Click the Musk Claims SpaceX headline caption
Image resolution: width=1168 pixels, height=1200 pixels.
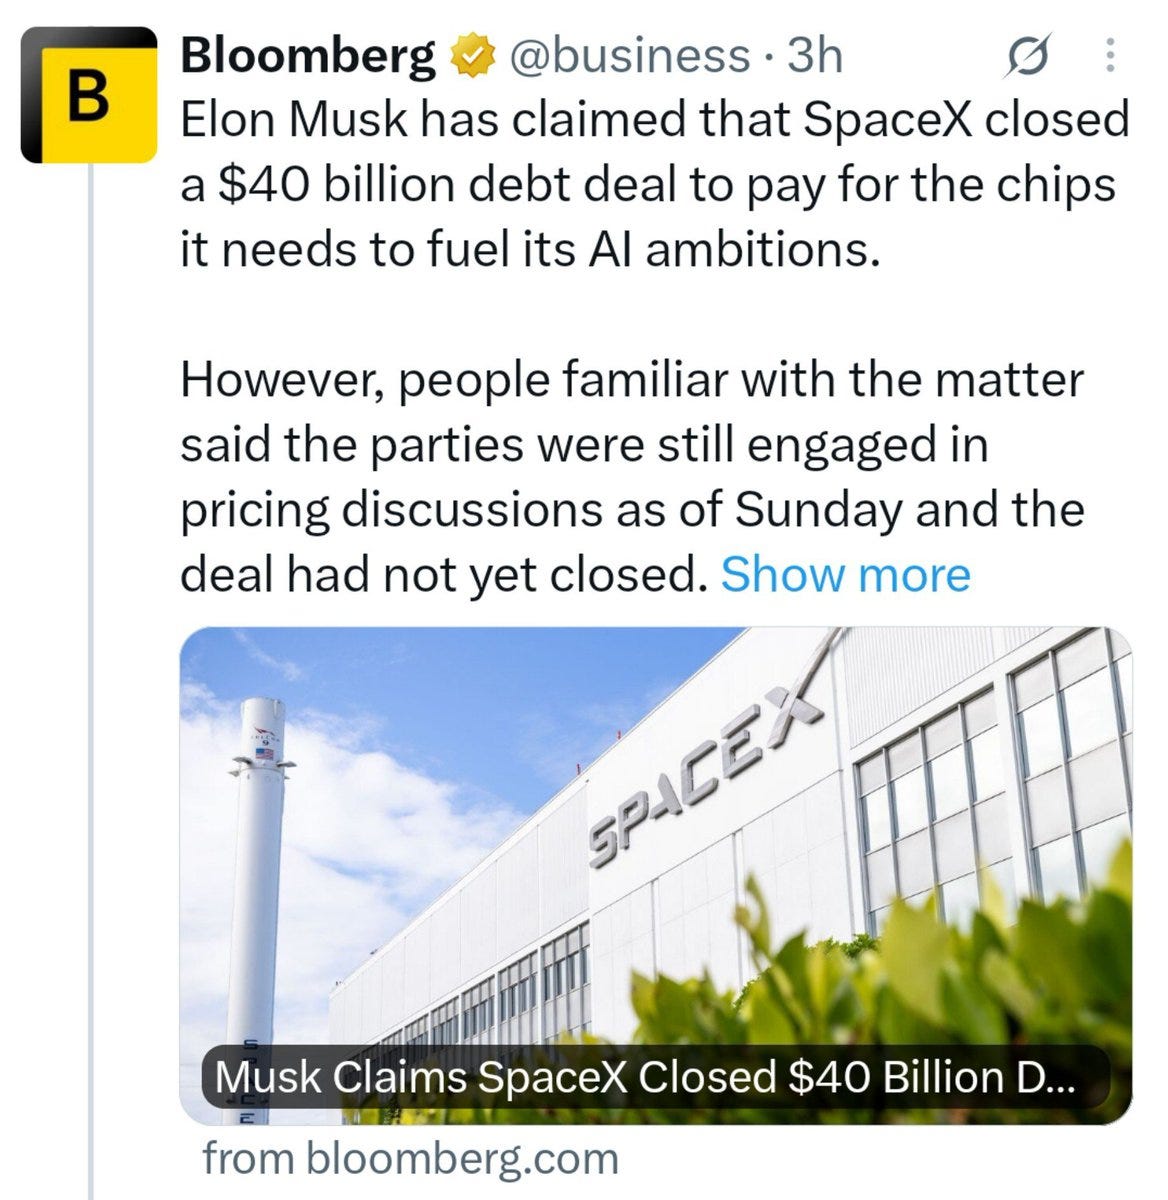(x=645, y=1077)
